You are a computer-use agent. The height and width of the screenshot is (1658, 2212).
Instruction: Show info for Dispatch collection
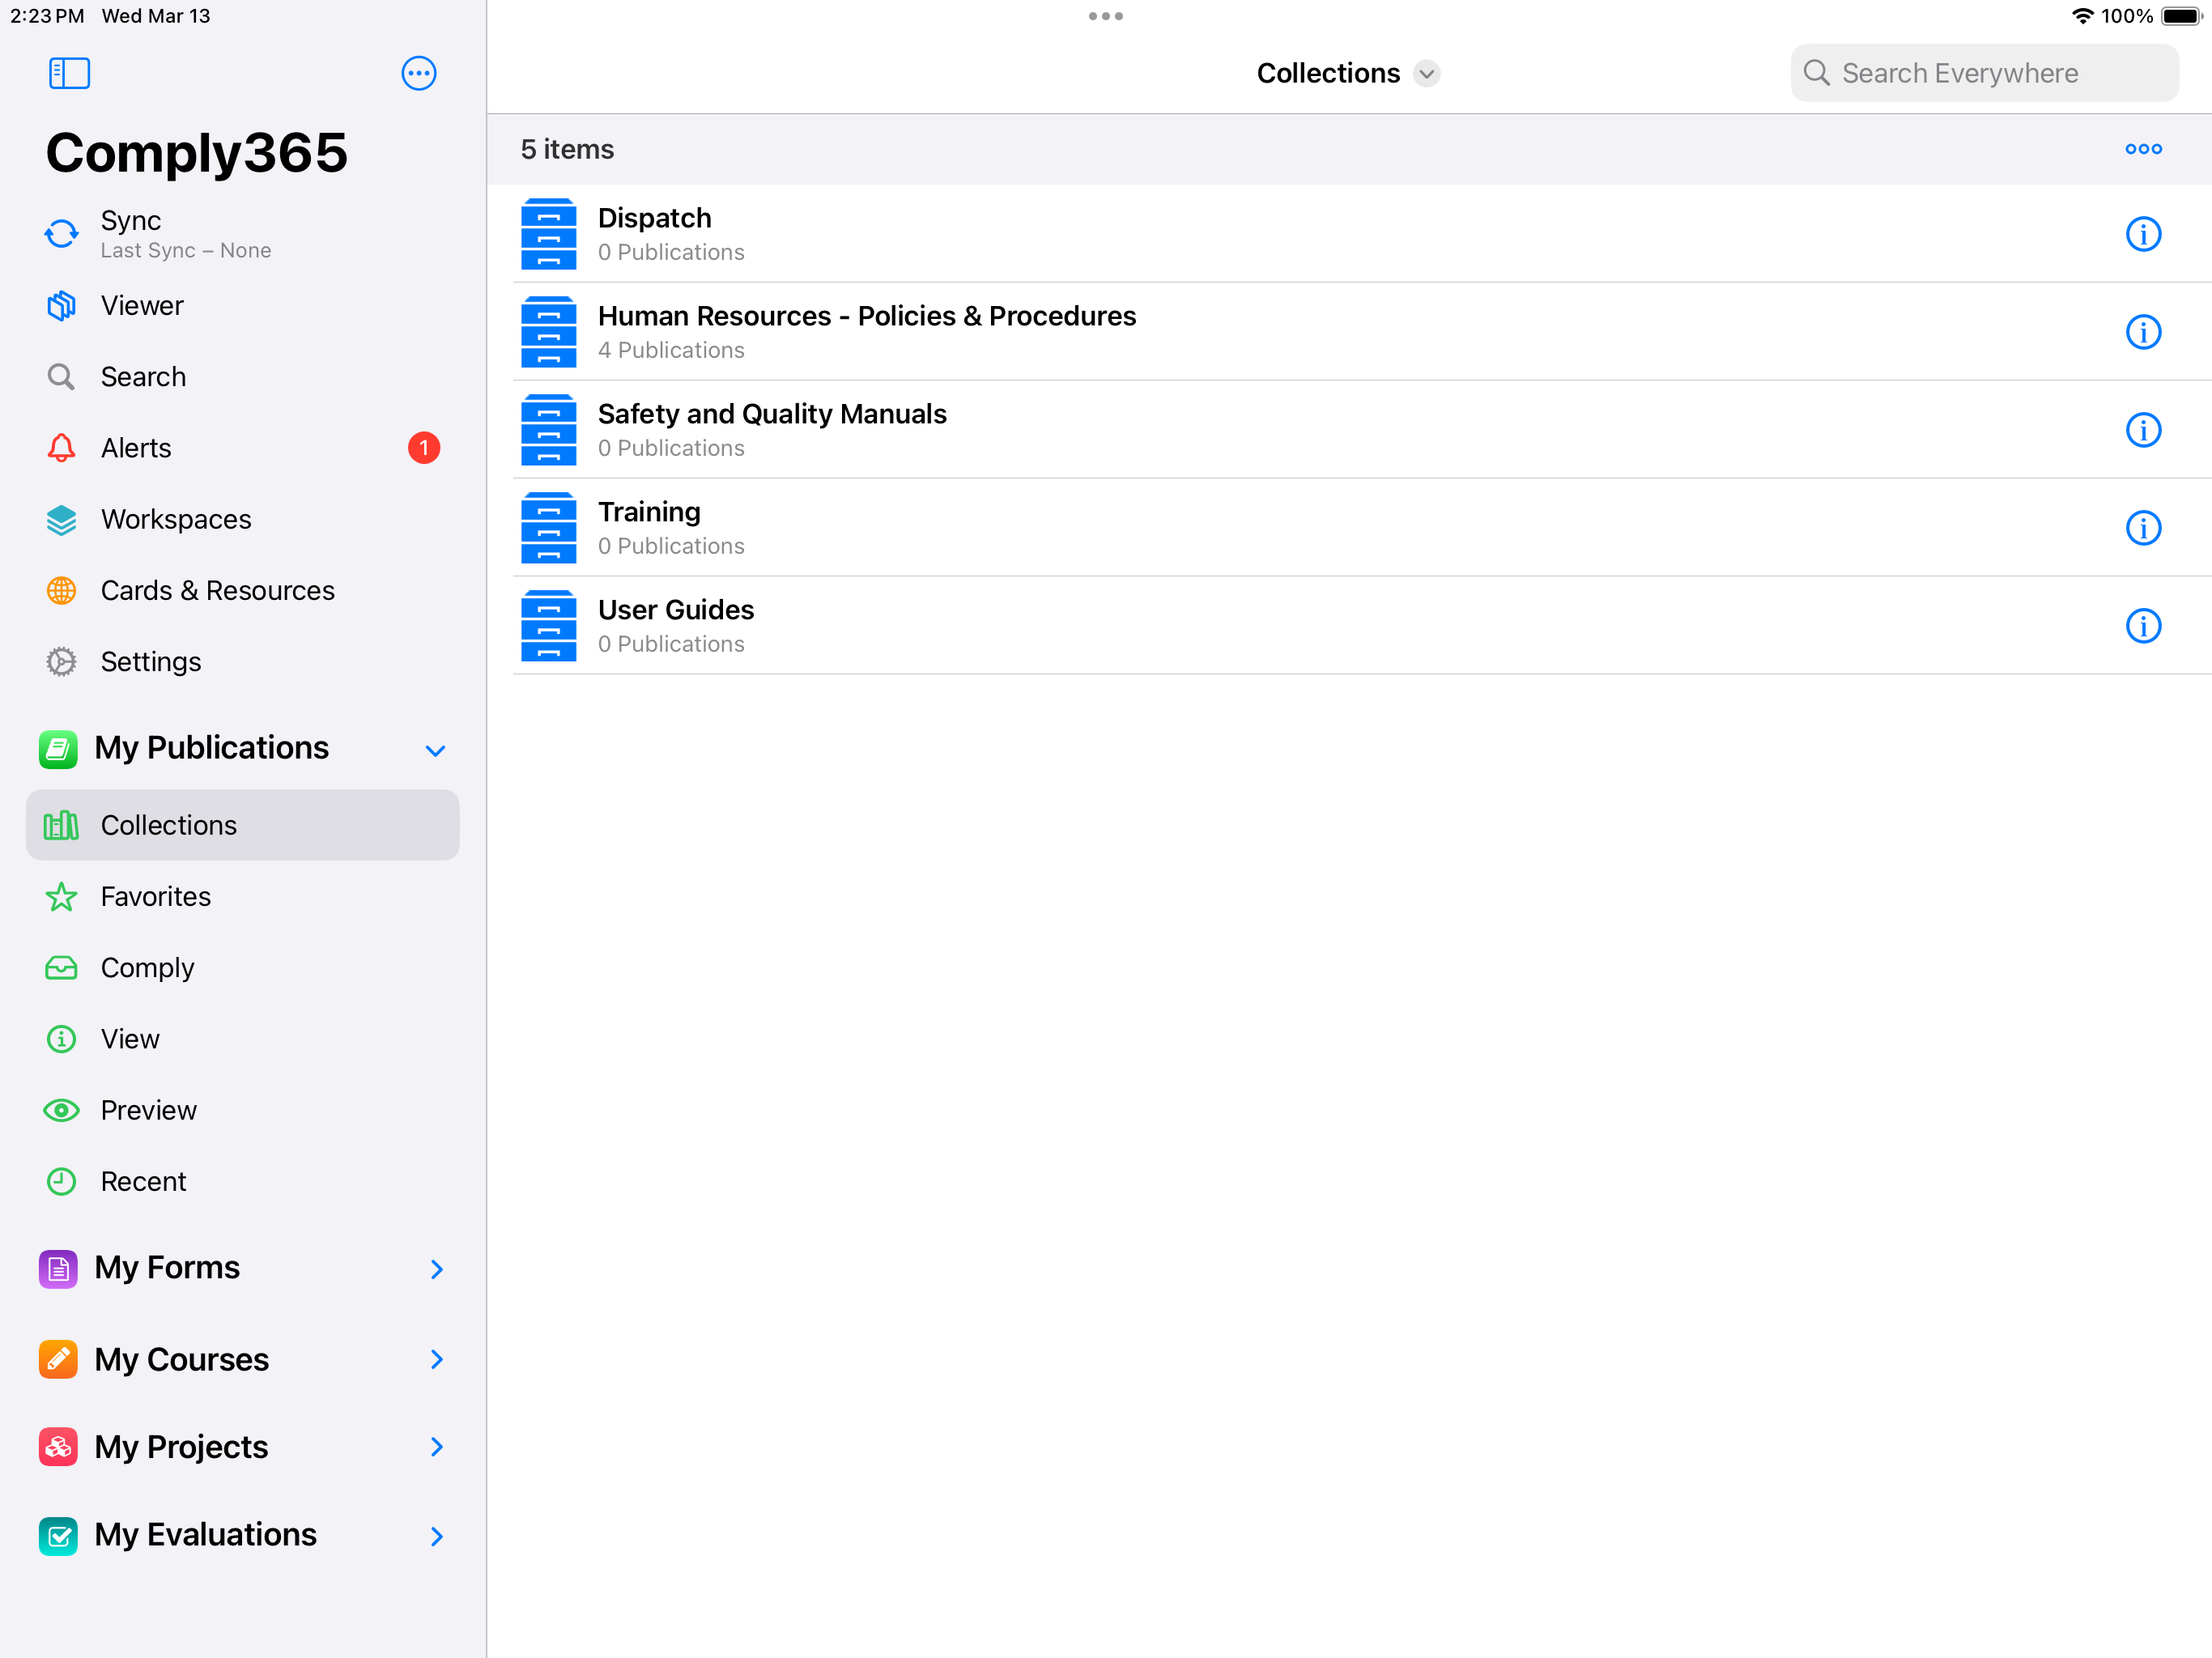click(2142, 234)
